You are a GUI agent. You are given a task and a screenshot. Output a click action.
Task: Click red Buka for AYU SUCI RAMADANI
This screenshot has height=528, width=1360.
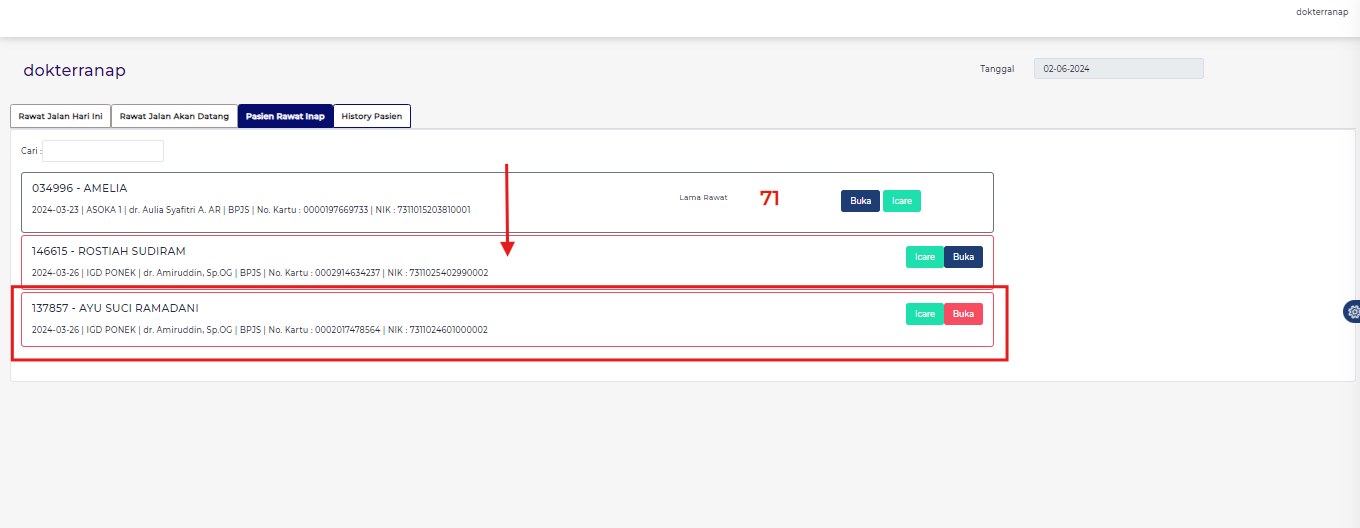coord(963,314)
